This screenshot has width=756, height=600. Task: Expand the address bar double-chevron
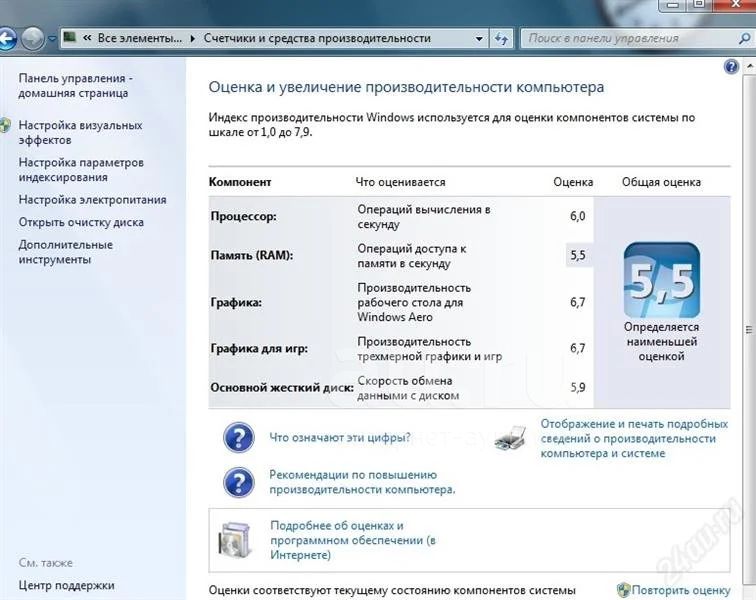point(87,38)
